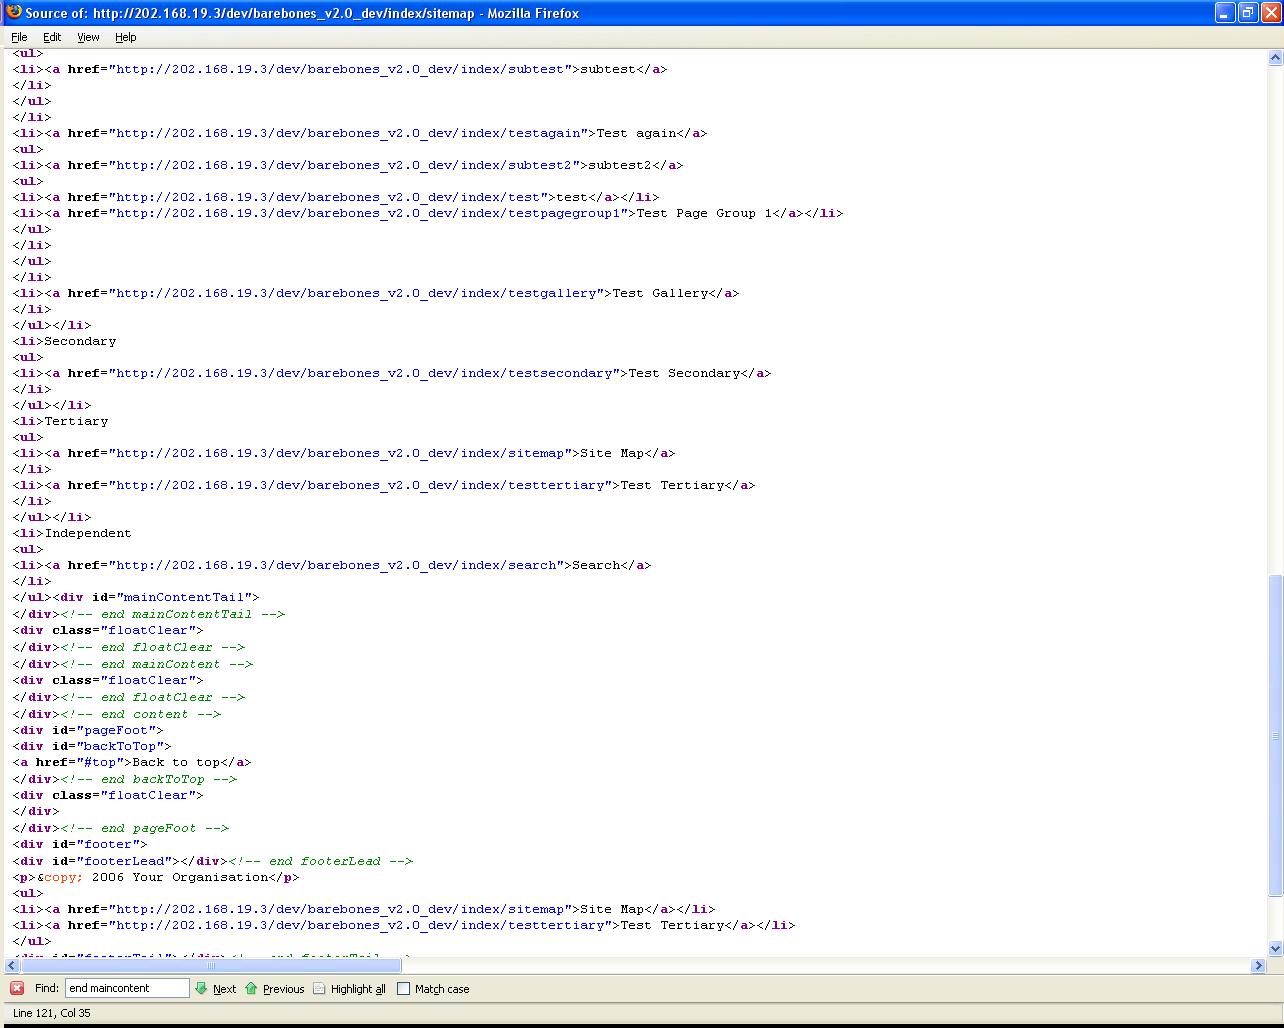
Task: Open the View menu
Action: point(88,37)
